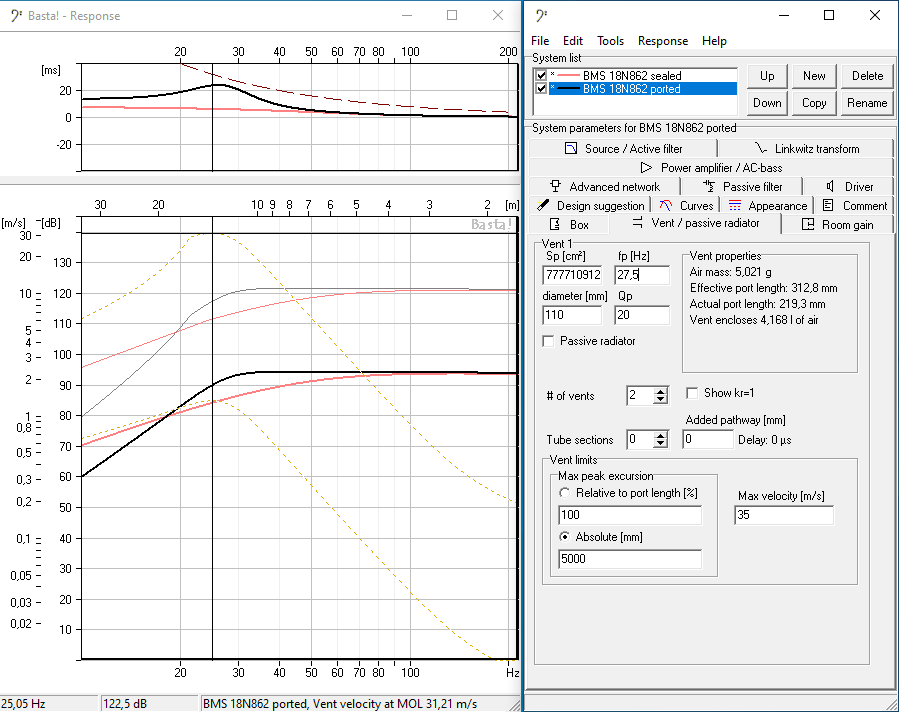Click the relative excursion field showing 100

point(630,515)
